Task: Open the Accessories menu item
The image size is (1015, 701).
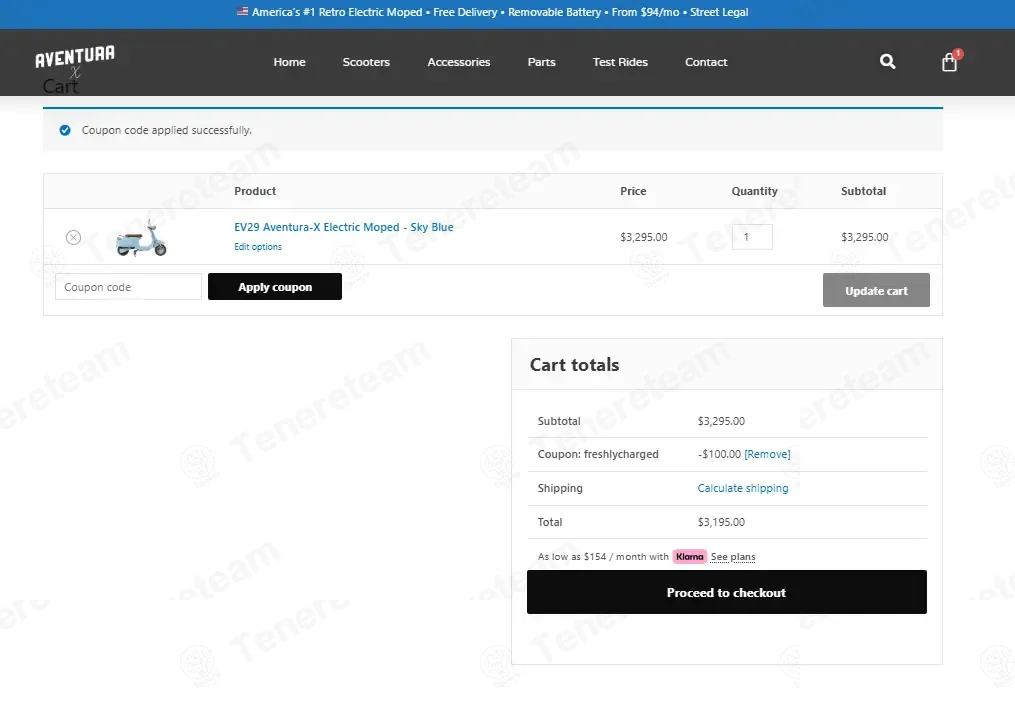Action: [x=459, y=62]
